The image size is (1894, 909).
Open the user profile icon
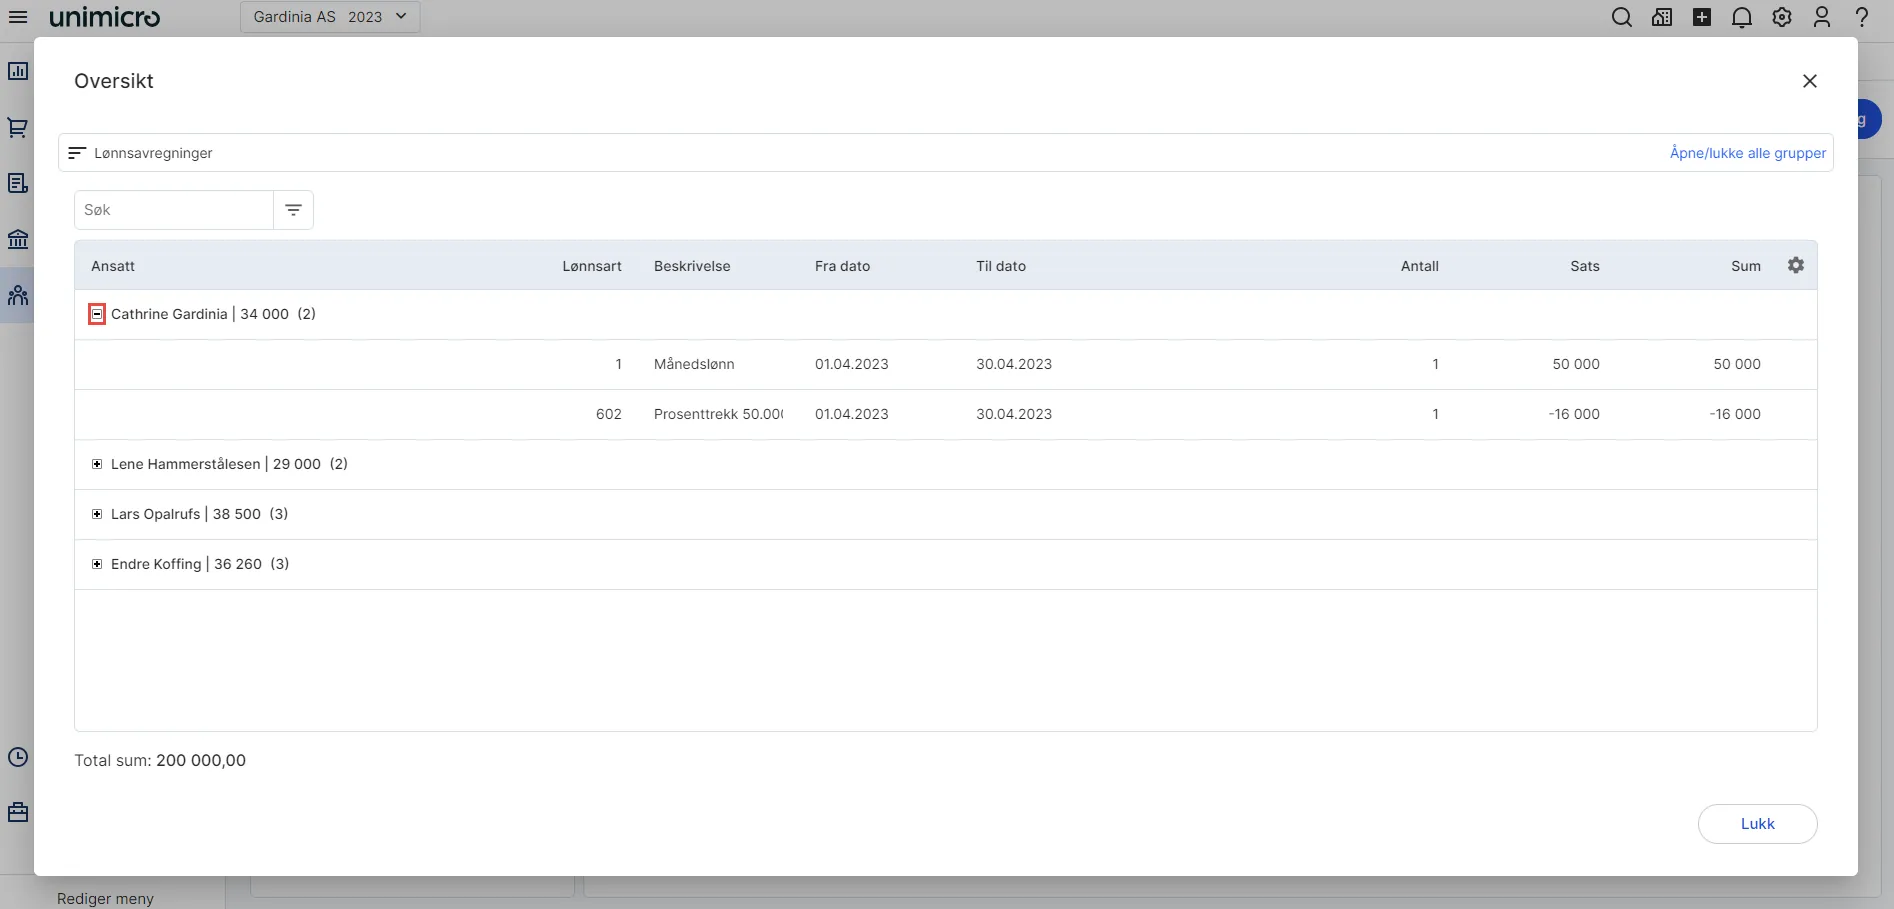click(x=1822, y=17)
